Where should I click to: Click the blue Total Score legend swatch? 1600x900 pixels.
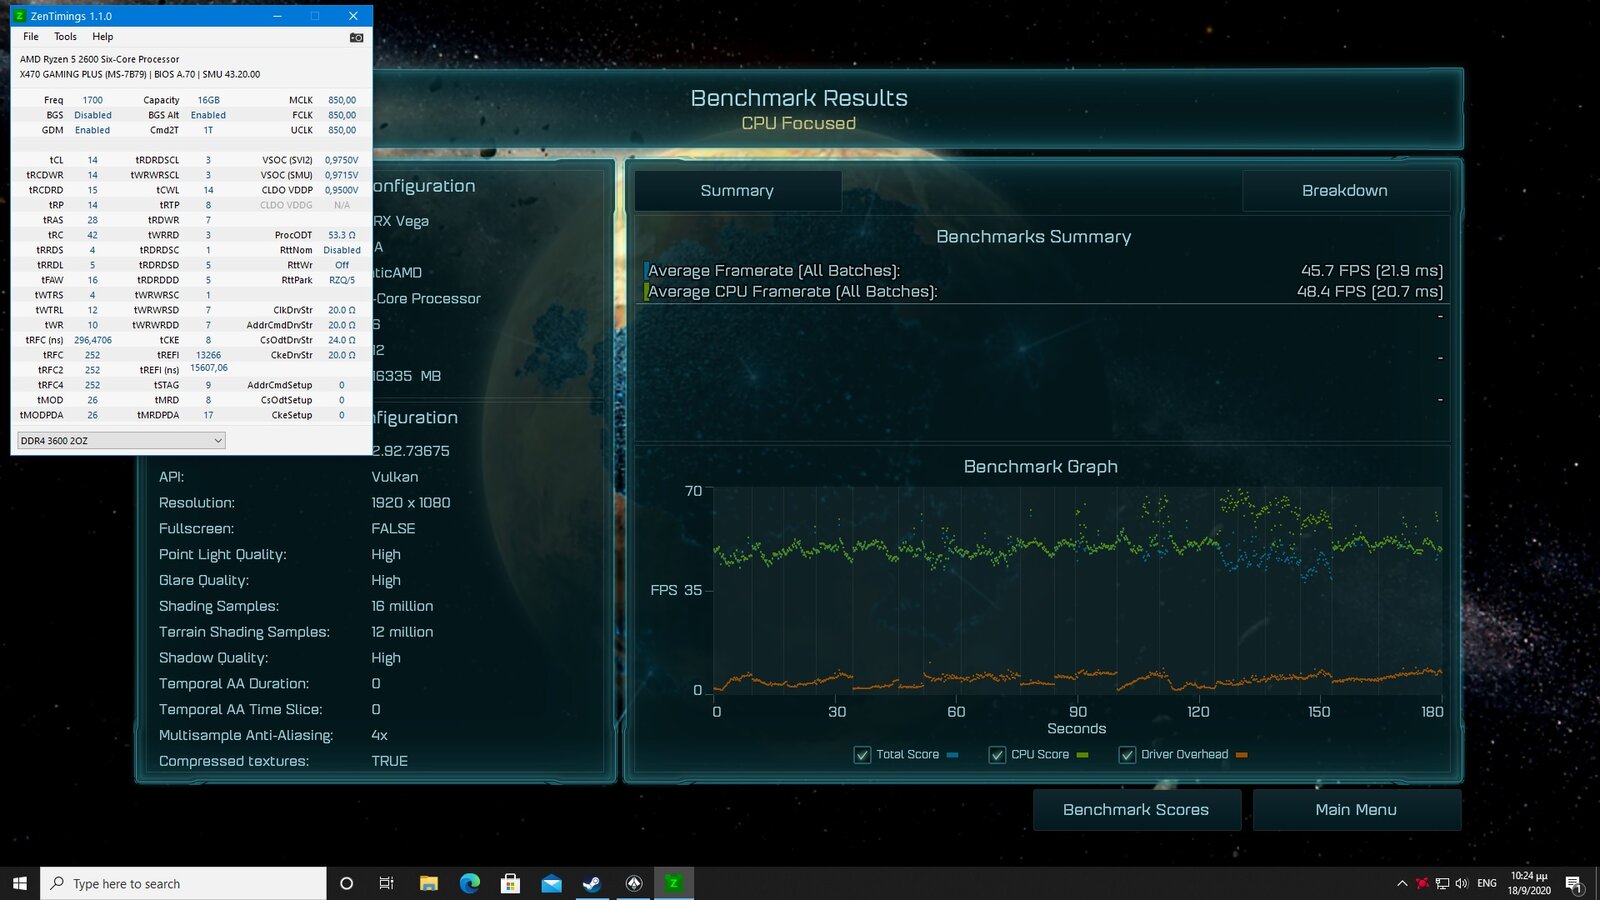[x=952, y=755]
